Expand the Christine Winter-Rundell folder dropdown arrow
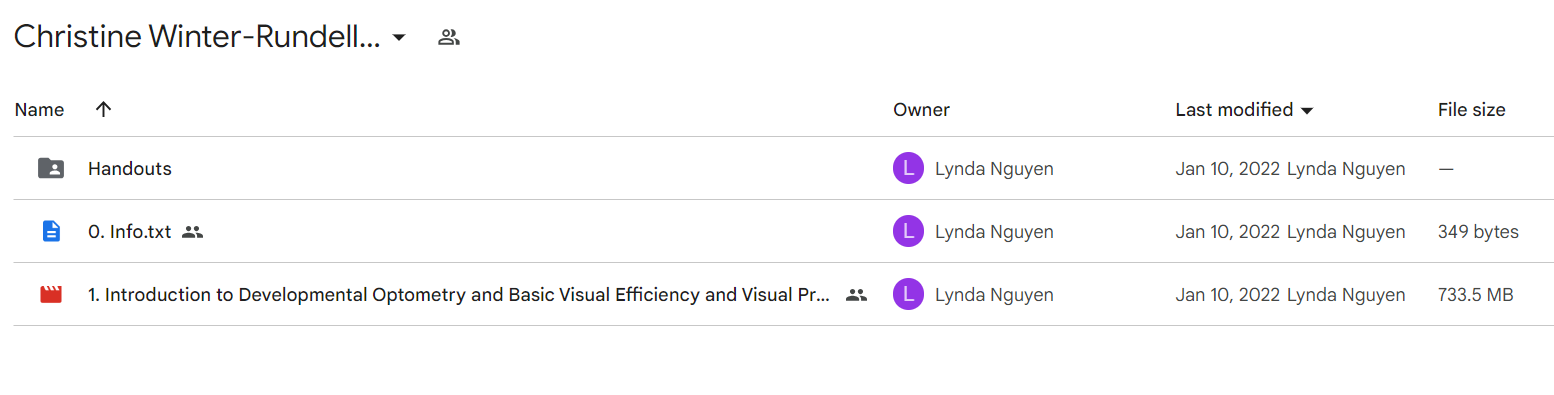 [399, 38]
